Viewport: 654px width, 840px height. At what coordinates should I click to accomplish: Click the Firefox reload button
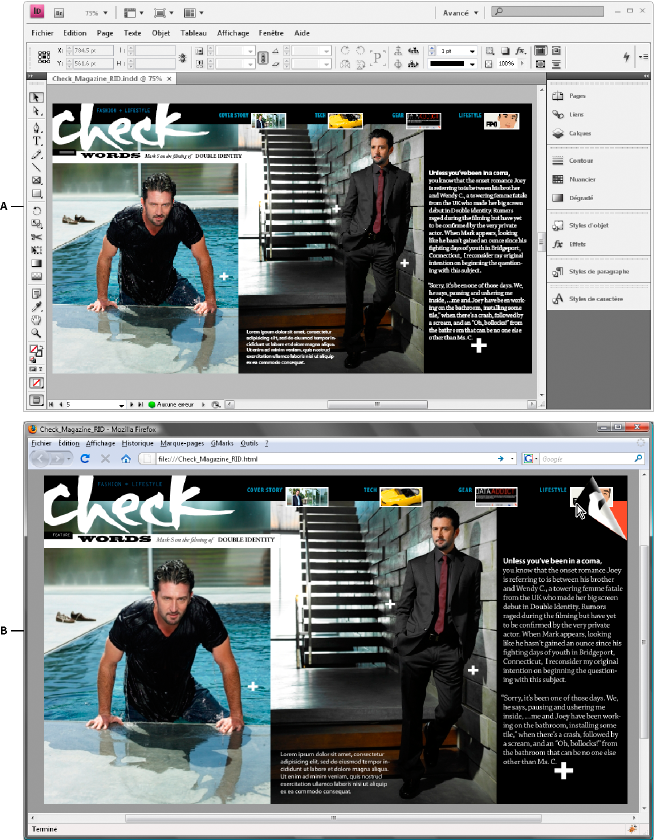85,459
